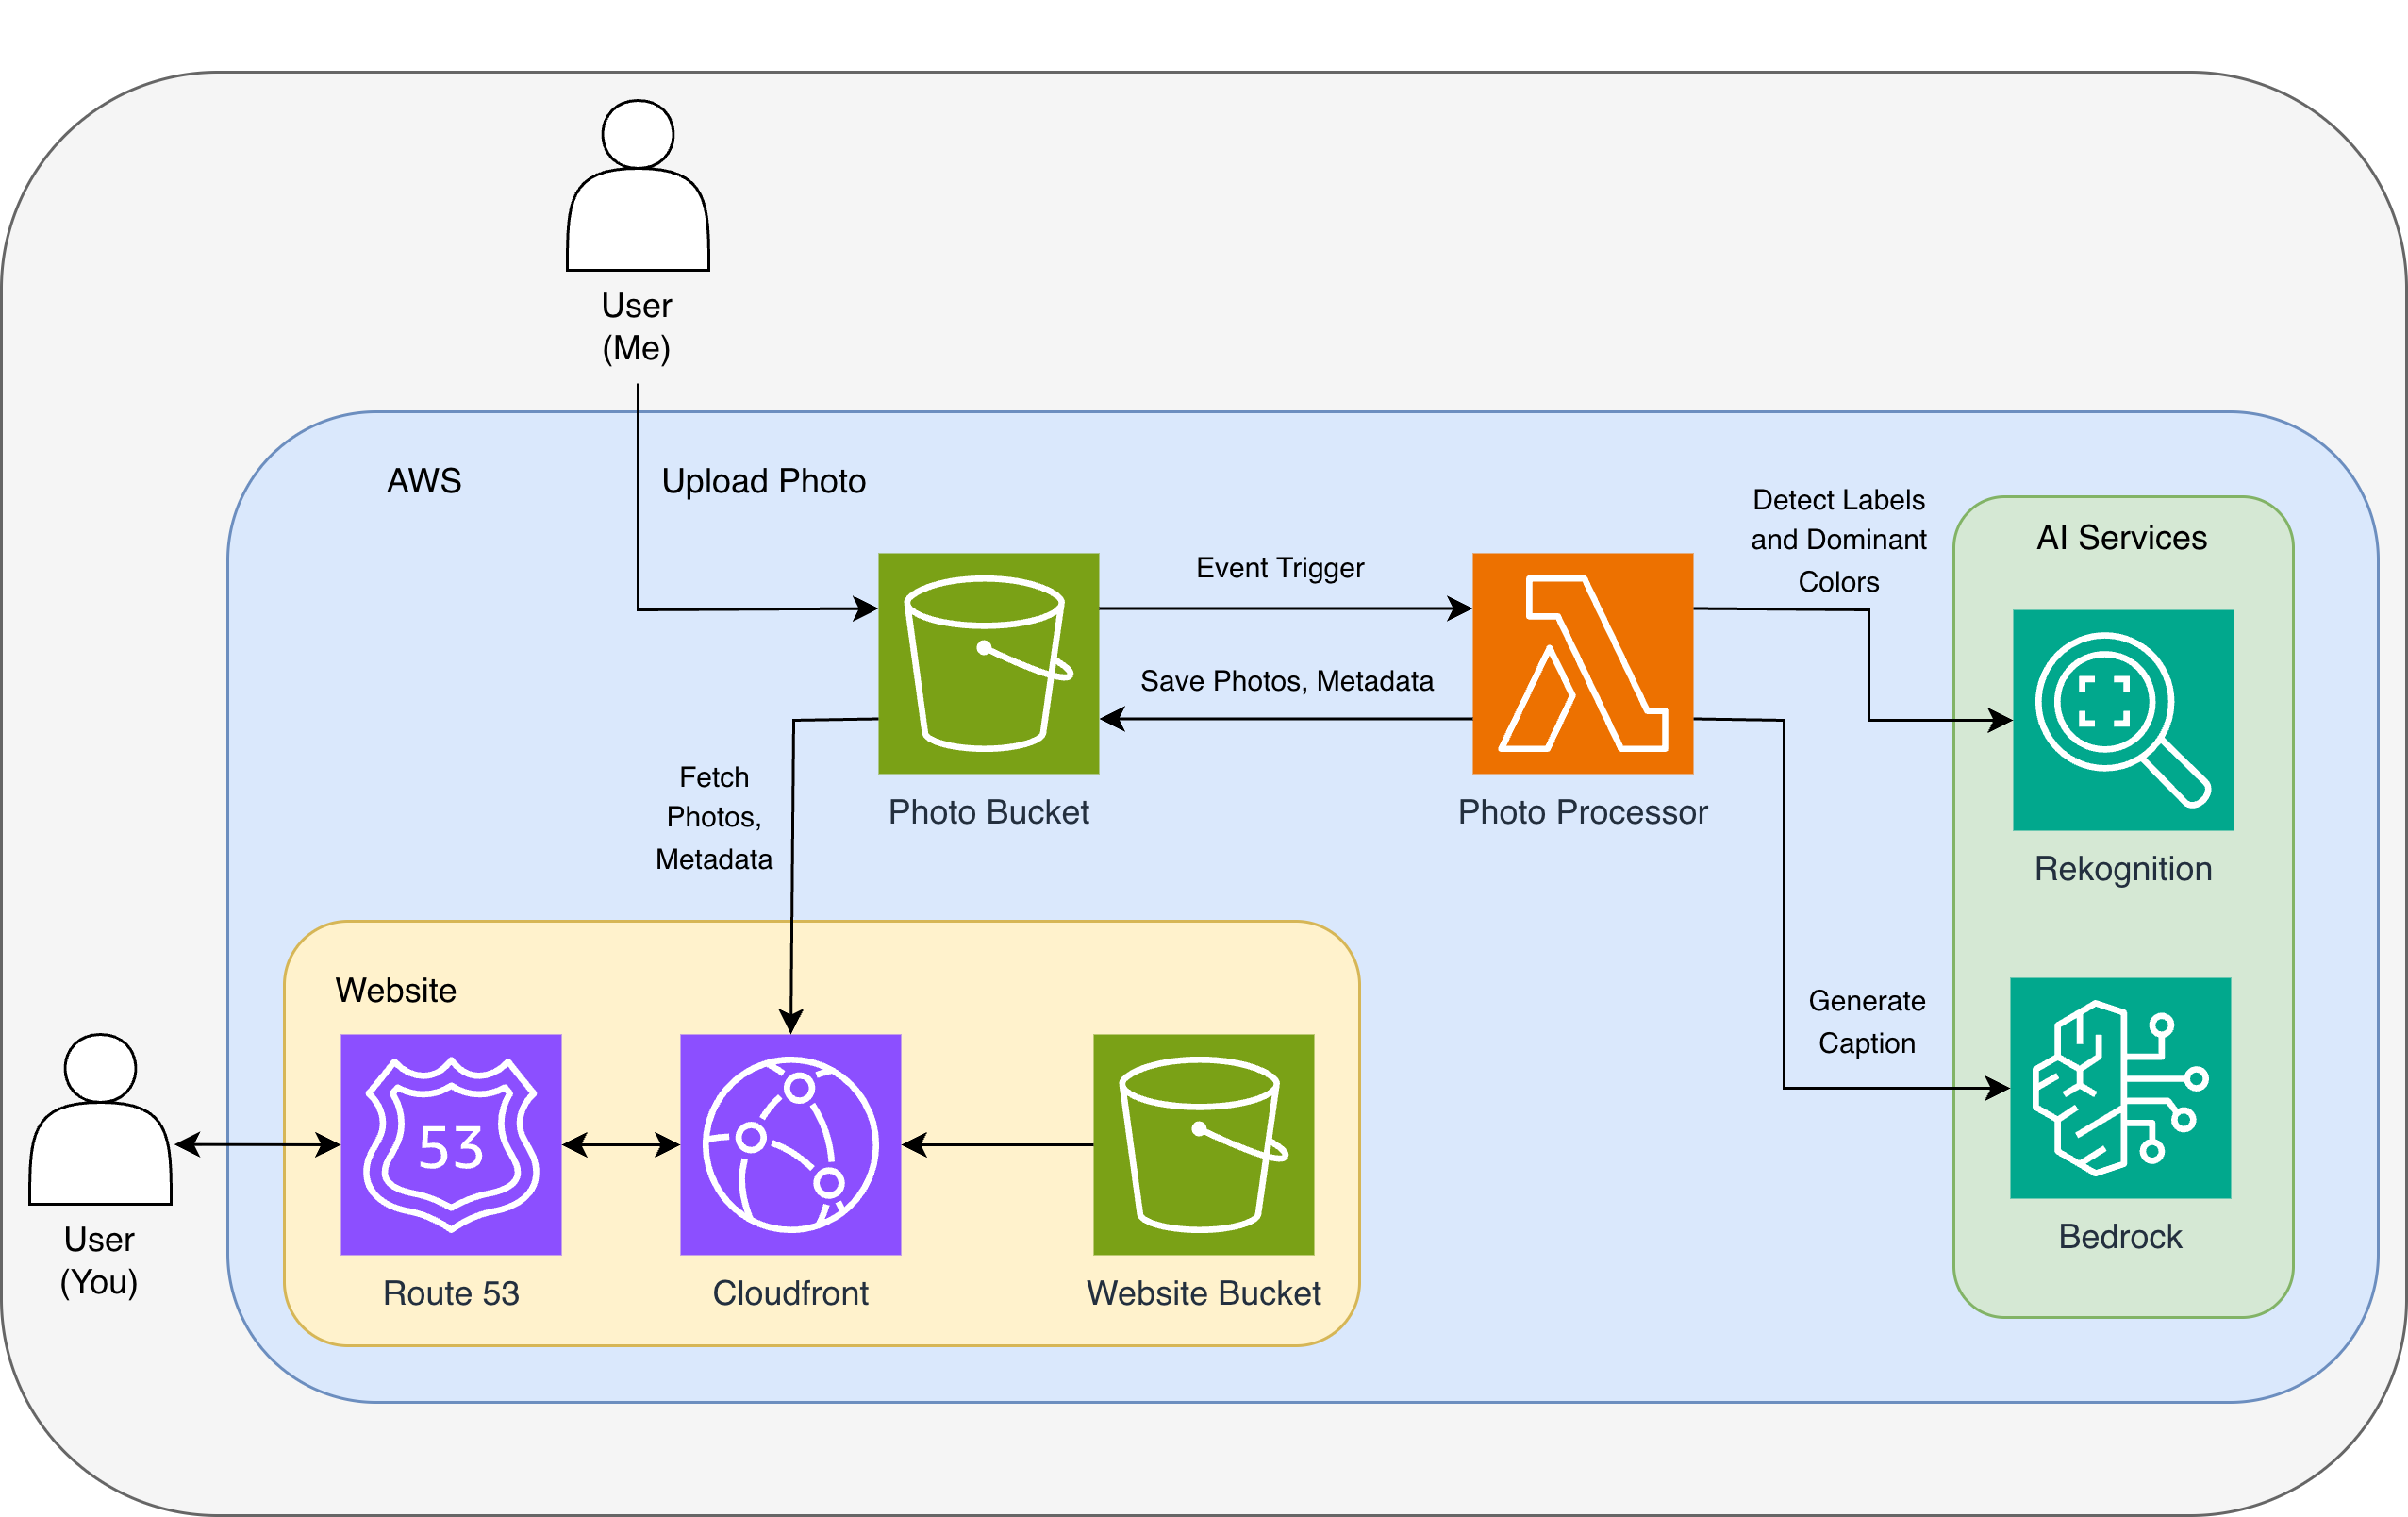Click the Detect Labels and Dominant Colors text
The image size is (2408, 1517).
coord(1839,540)
